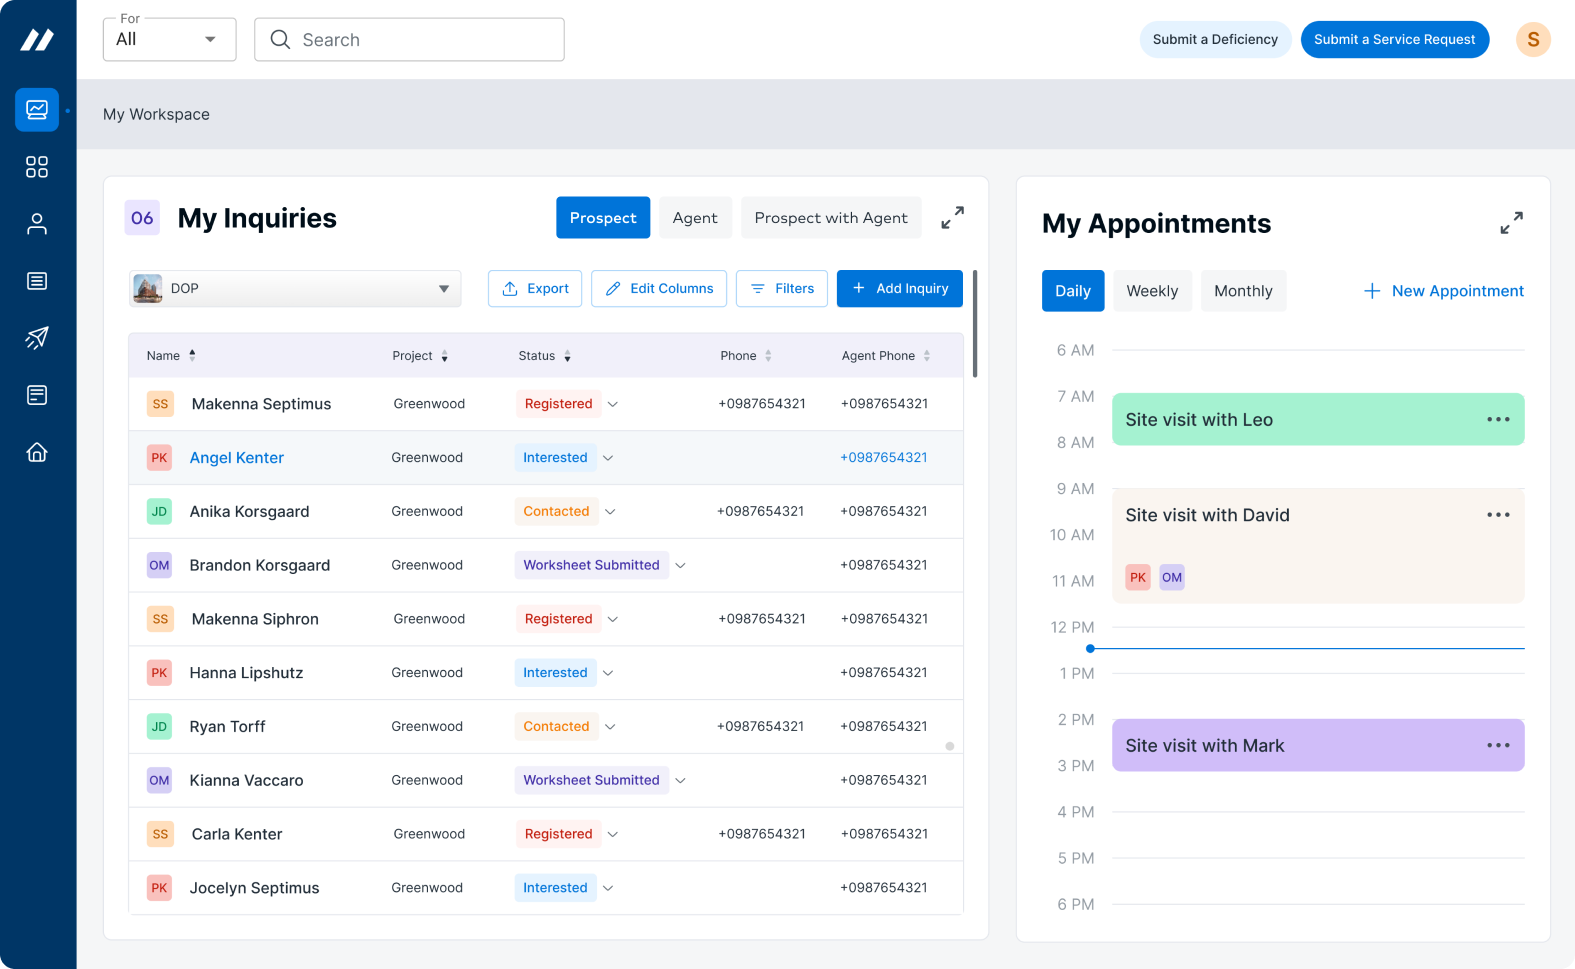Click the current time marker dot

point(1090,649)
